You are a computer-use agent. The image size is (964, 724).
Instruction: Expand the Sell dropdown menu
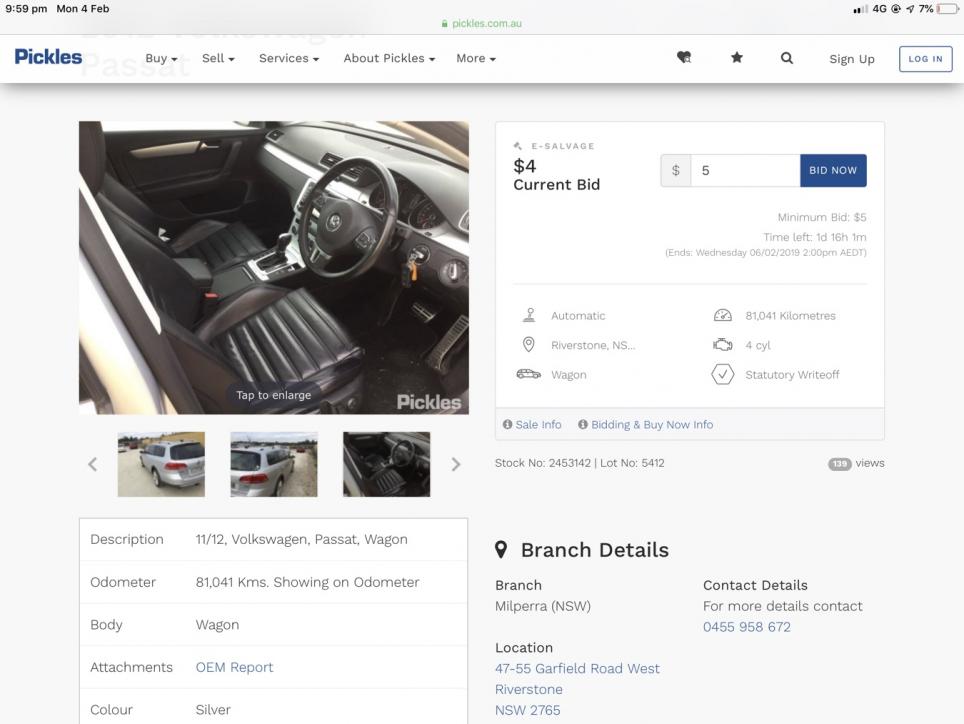pos(218,58)
